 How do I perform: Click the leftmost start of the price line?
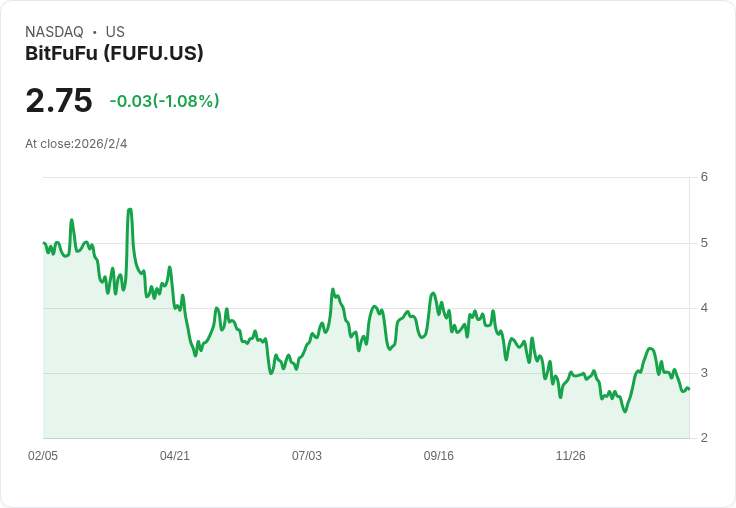(x=44, y=243)
